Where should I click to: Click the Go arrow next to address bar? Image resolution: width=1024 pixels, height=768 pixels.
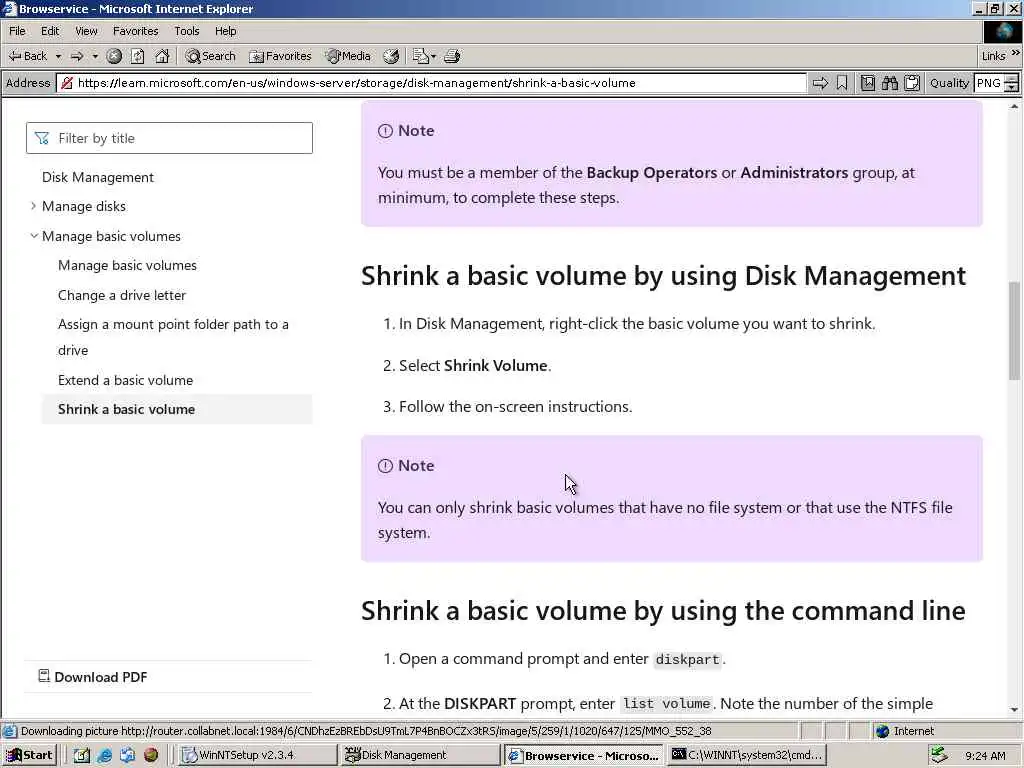click(820, 83)
